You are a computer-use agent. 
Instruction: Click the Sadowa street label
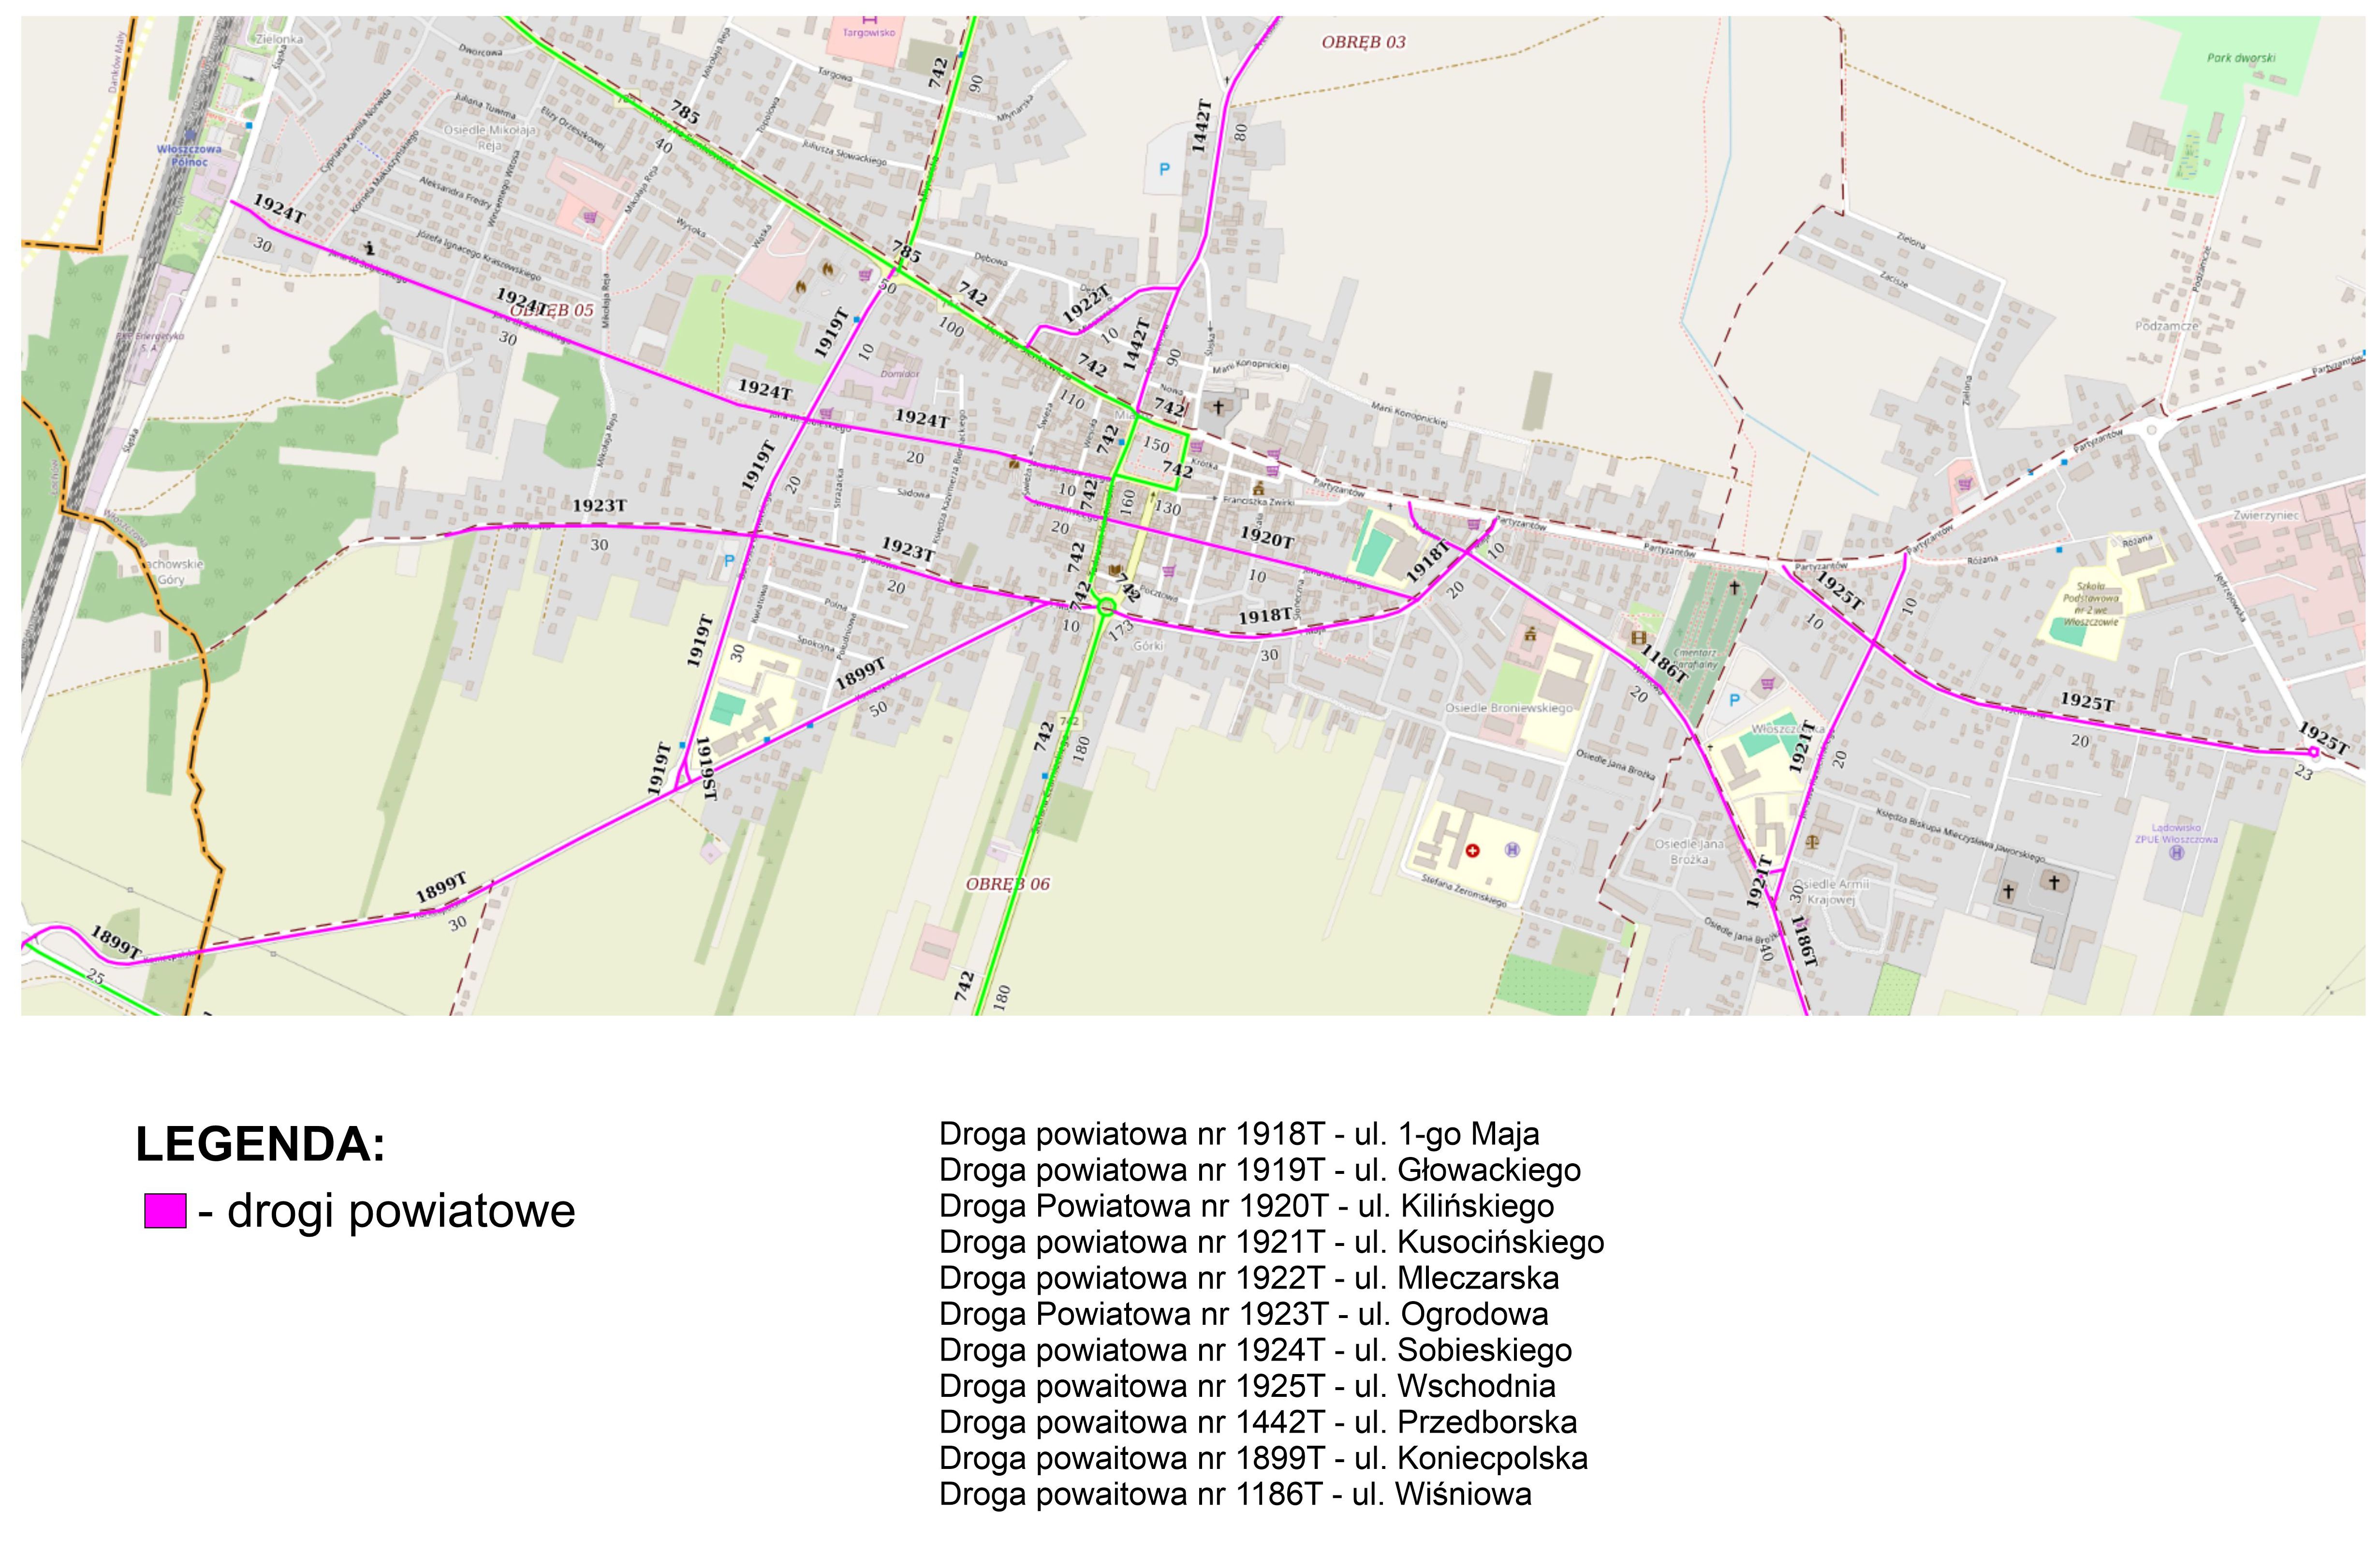click(x=913, y=493)
